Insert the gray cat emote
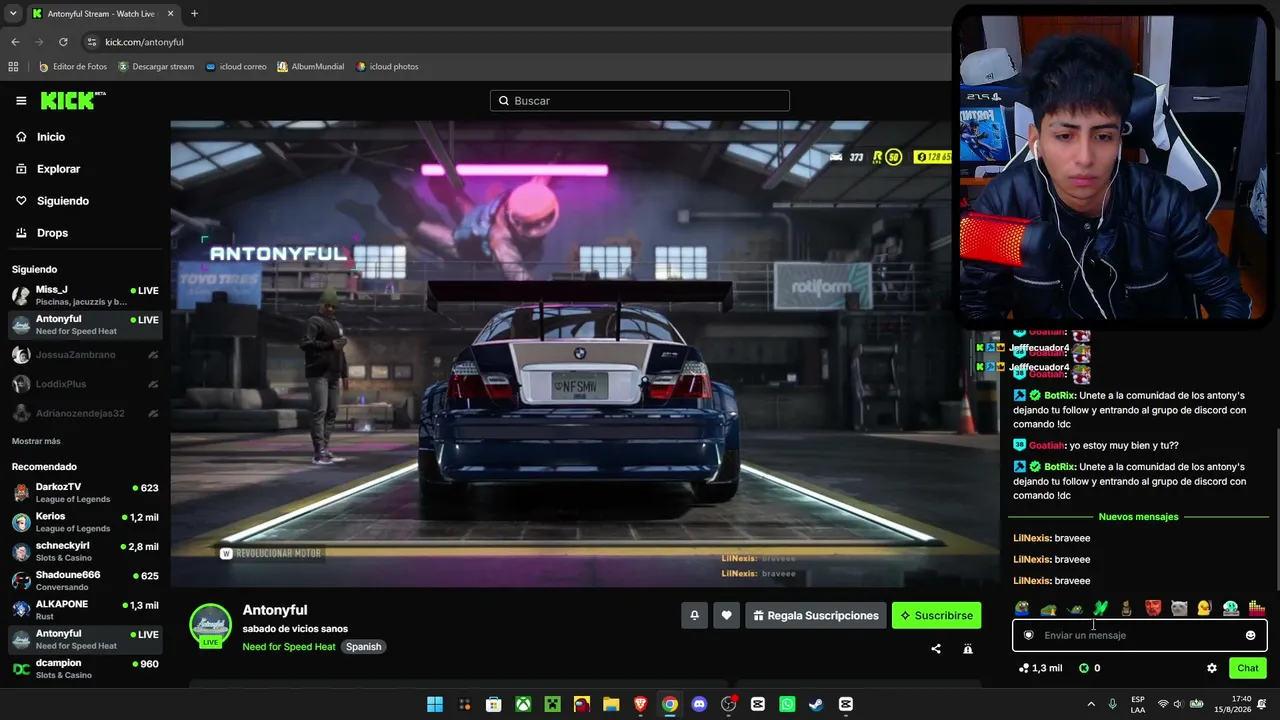1280x720 pixels. (x=1179, y=607)
